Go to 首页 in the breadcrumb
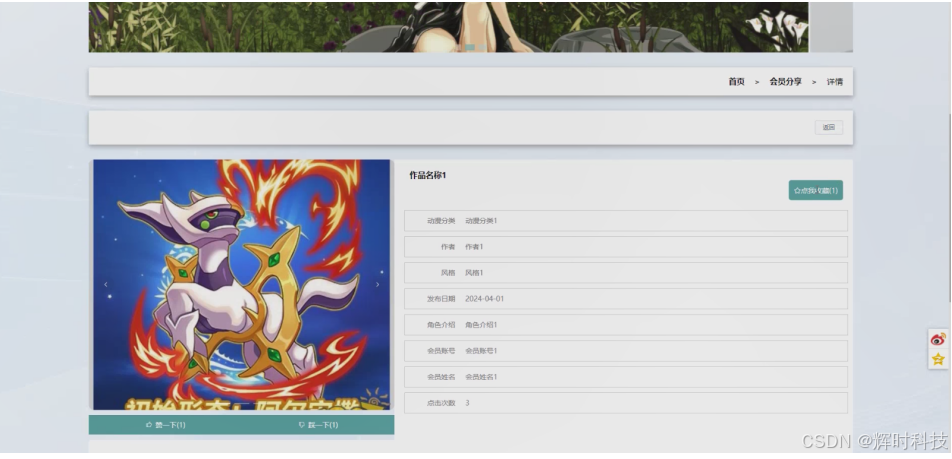 (x=736, y=81)
